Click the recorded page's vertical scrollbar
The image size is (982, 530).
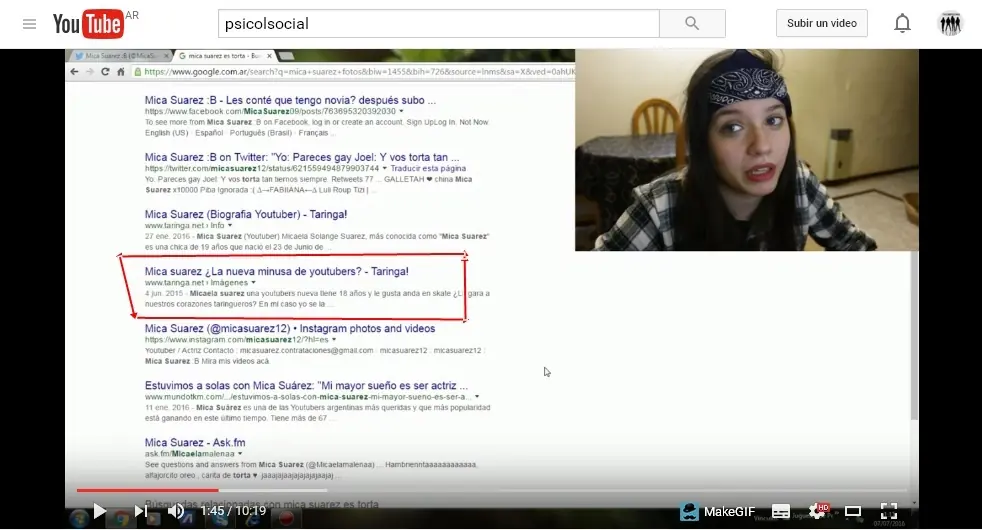pos(914,335)
